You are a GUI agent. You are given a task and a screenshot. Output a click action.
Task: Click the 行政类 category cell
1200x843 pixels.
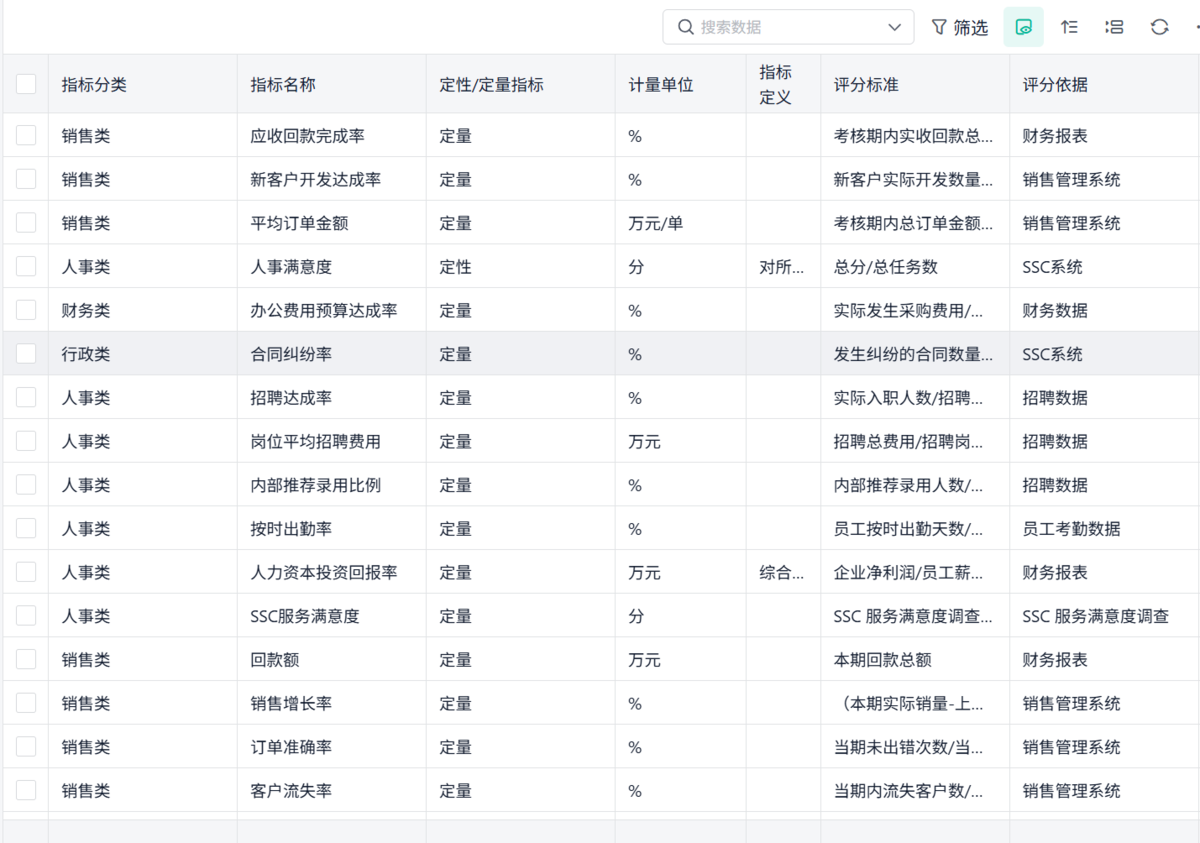(x=143, y=353)
